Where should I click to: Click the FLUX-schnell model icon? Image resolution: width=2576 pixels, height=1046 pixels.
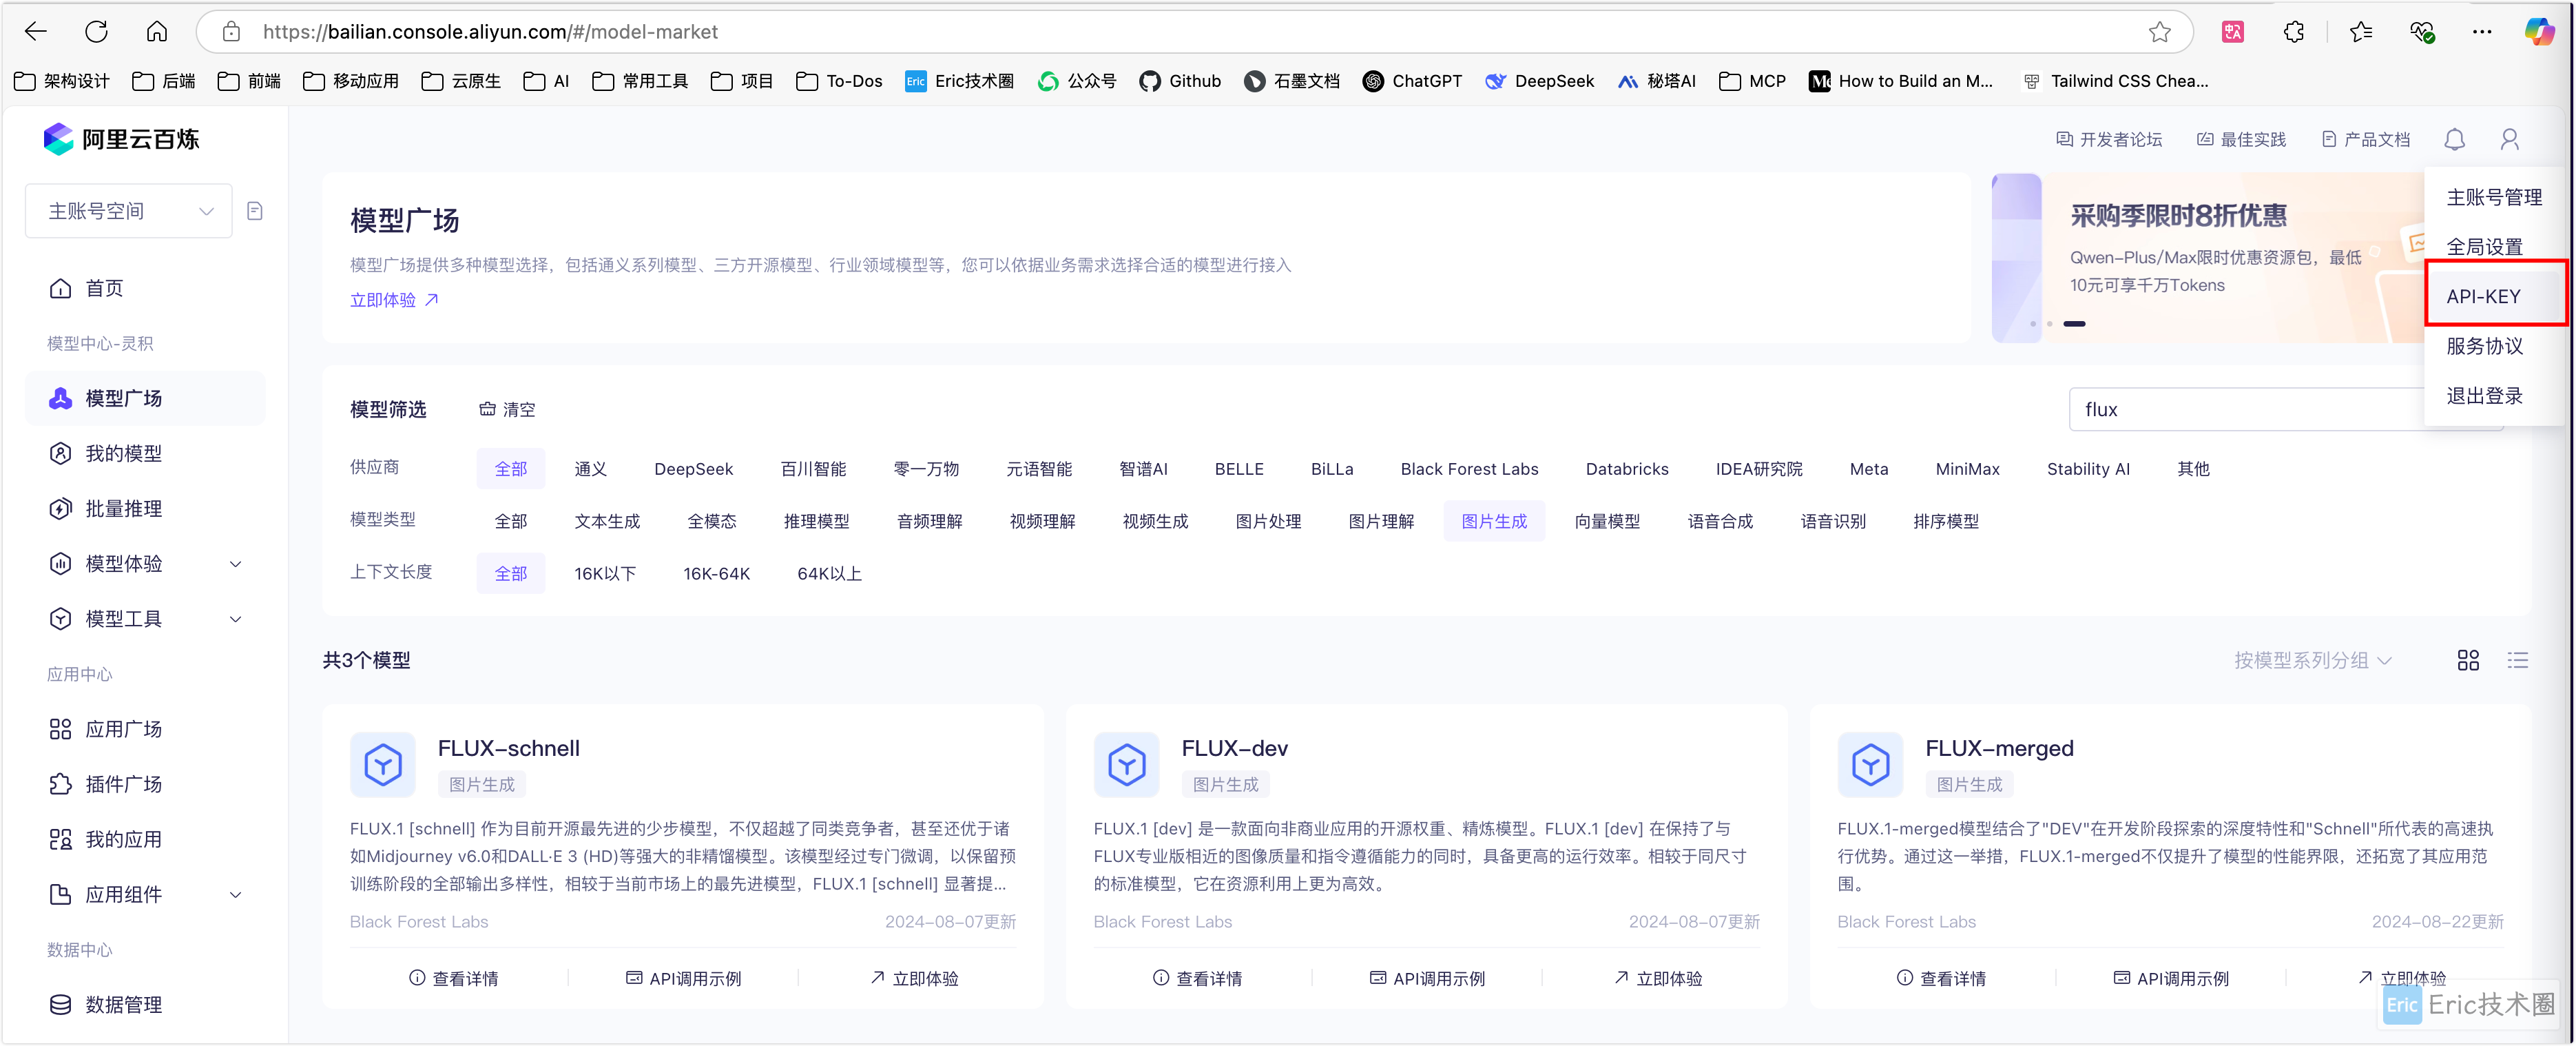point(383,765)
